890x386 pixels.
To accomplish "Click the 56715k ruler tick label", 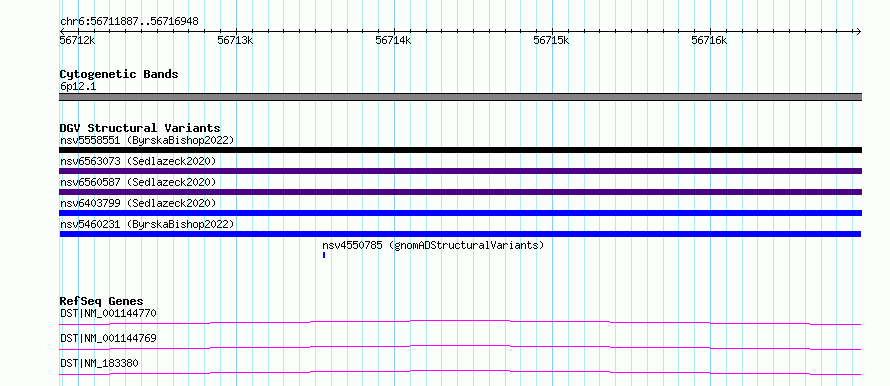I will (x=551, y=40).
